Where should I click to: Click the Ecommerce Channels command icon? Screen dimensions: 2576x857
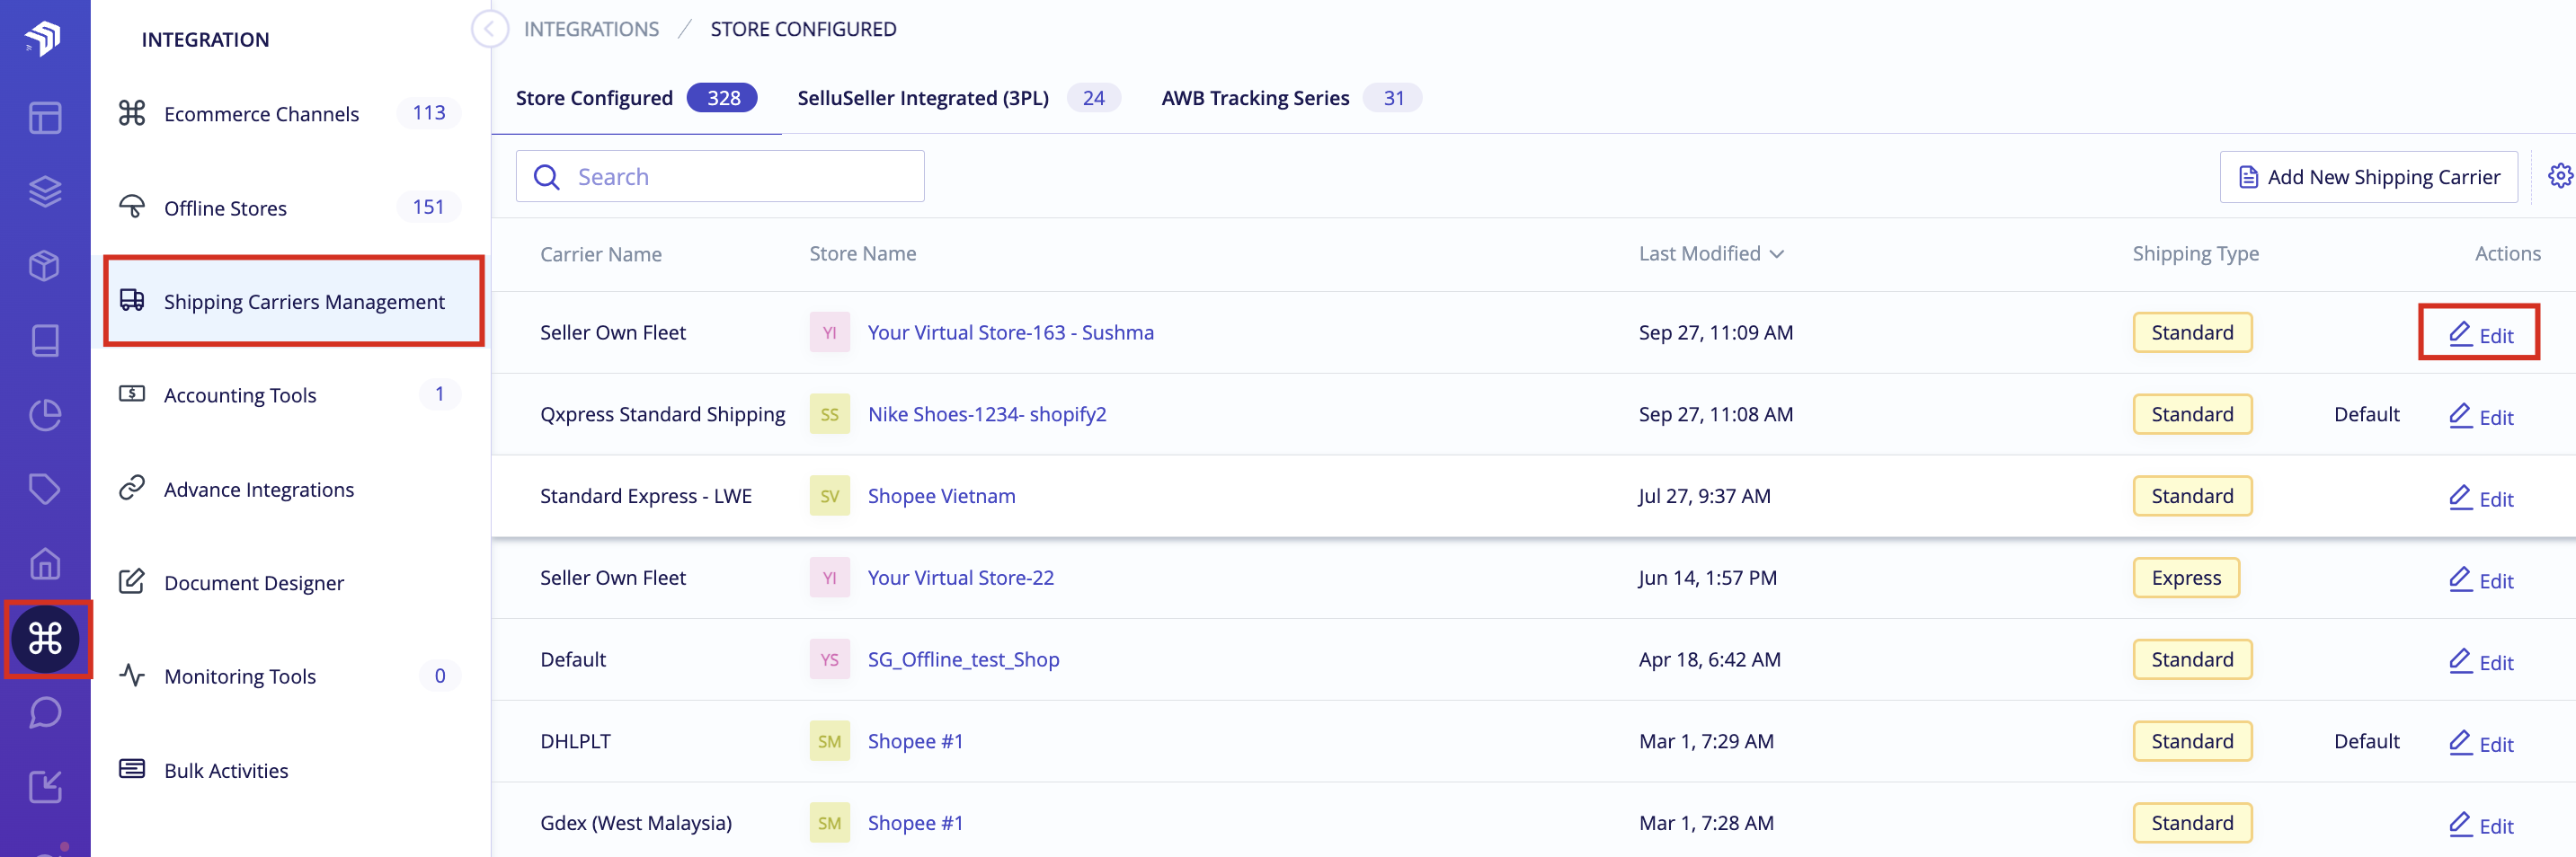(132, 113)
